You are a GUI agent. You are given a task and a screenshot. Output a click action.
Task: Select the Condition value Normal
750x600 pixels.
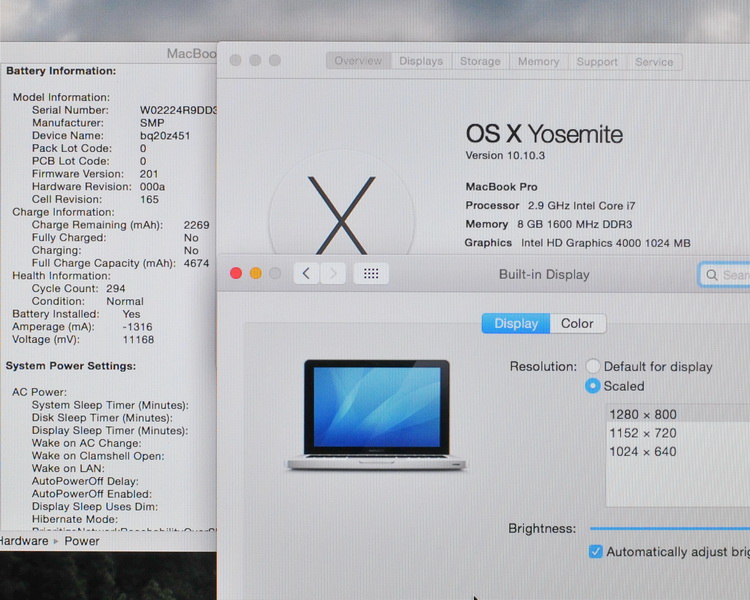coord(125,301)
